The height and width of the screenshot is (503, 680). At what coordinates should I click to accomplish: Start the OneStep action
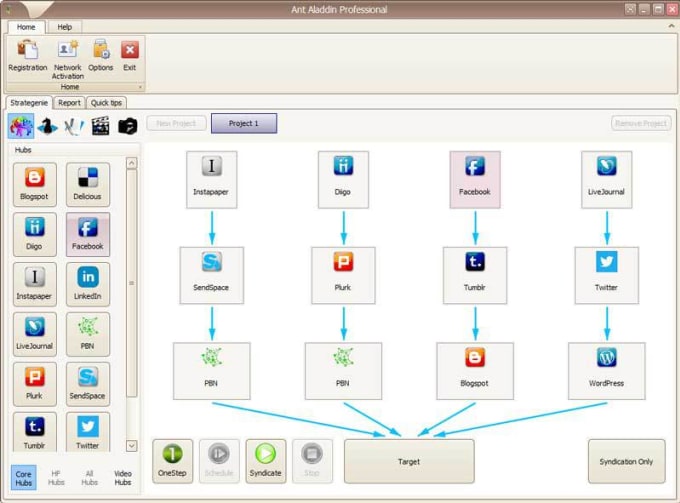click(x=173, y=461)
